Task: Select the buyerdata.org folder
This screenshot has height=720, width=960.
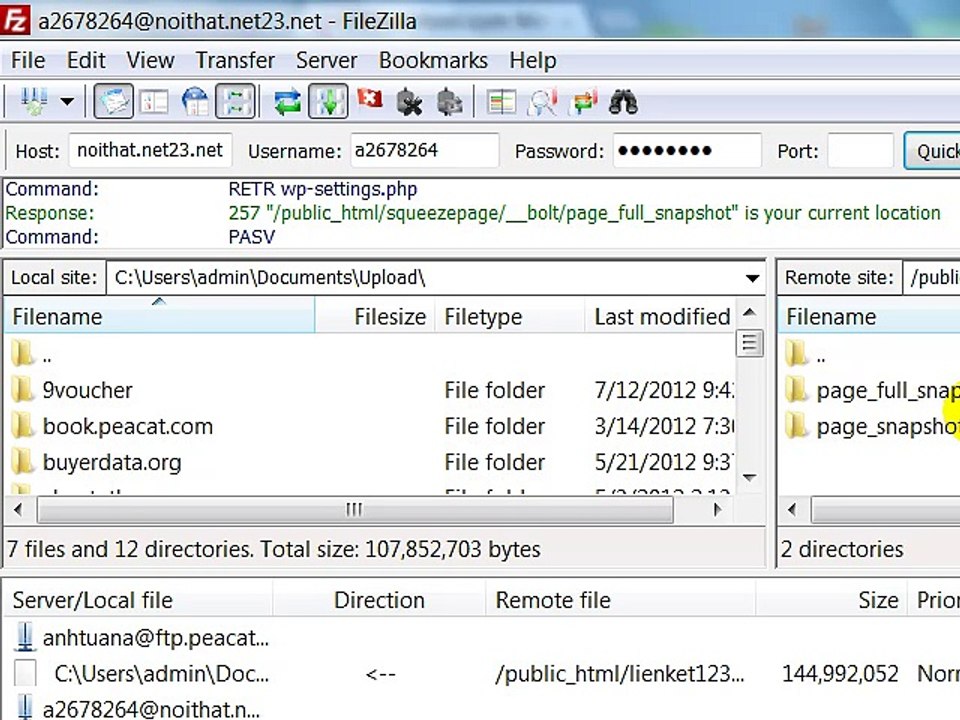Action: [97, 462]
